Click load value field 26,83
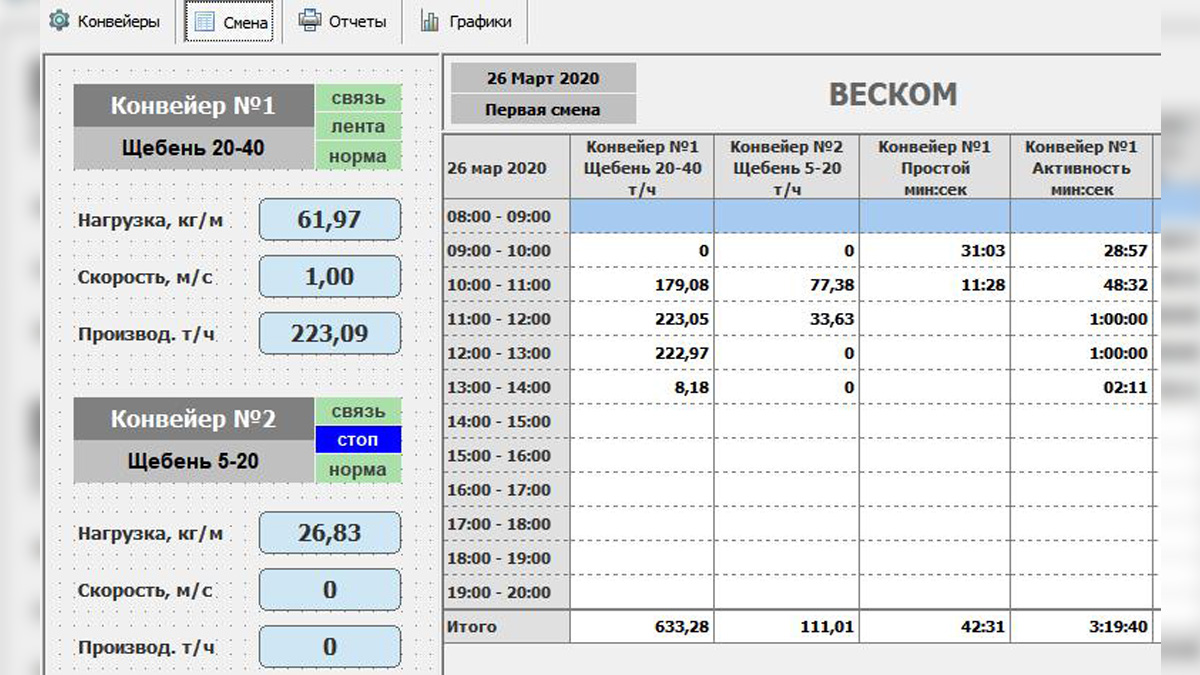This screenshot has height=675, width=1200. [330, 533]
